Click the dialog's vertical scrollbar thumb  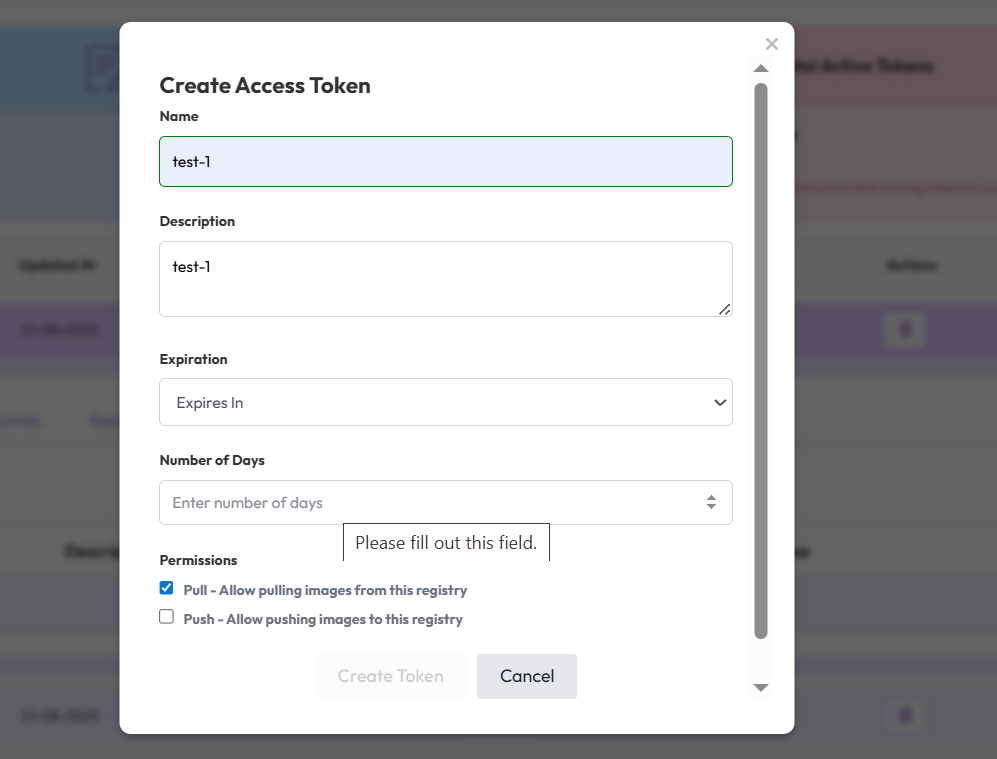click(x=761, y=360)
